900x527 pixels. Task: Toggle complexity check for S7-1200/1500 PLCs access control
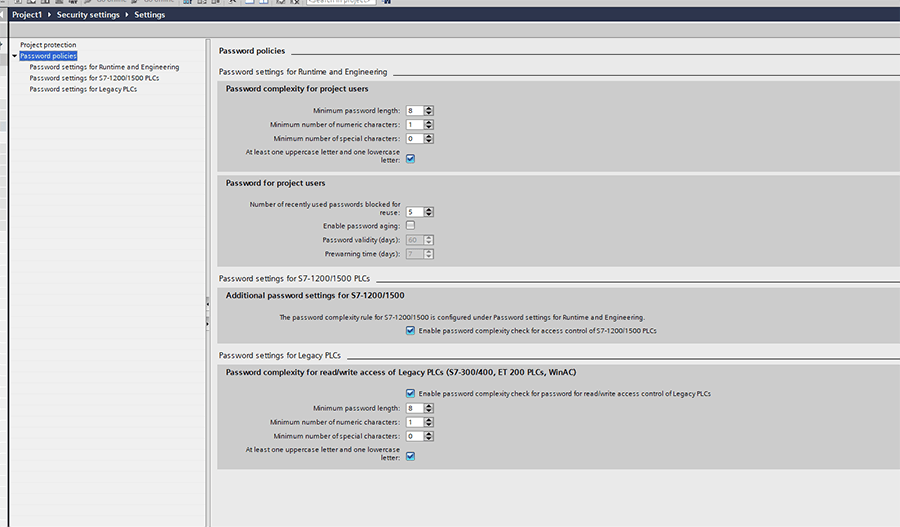click(410, 331)
